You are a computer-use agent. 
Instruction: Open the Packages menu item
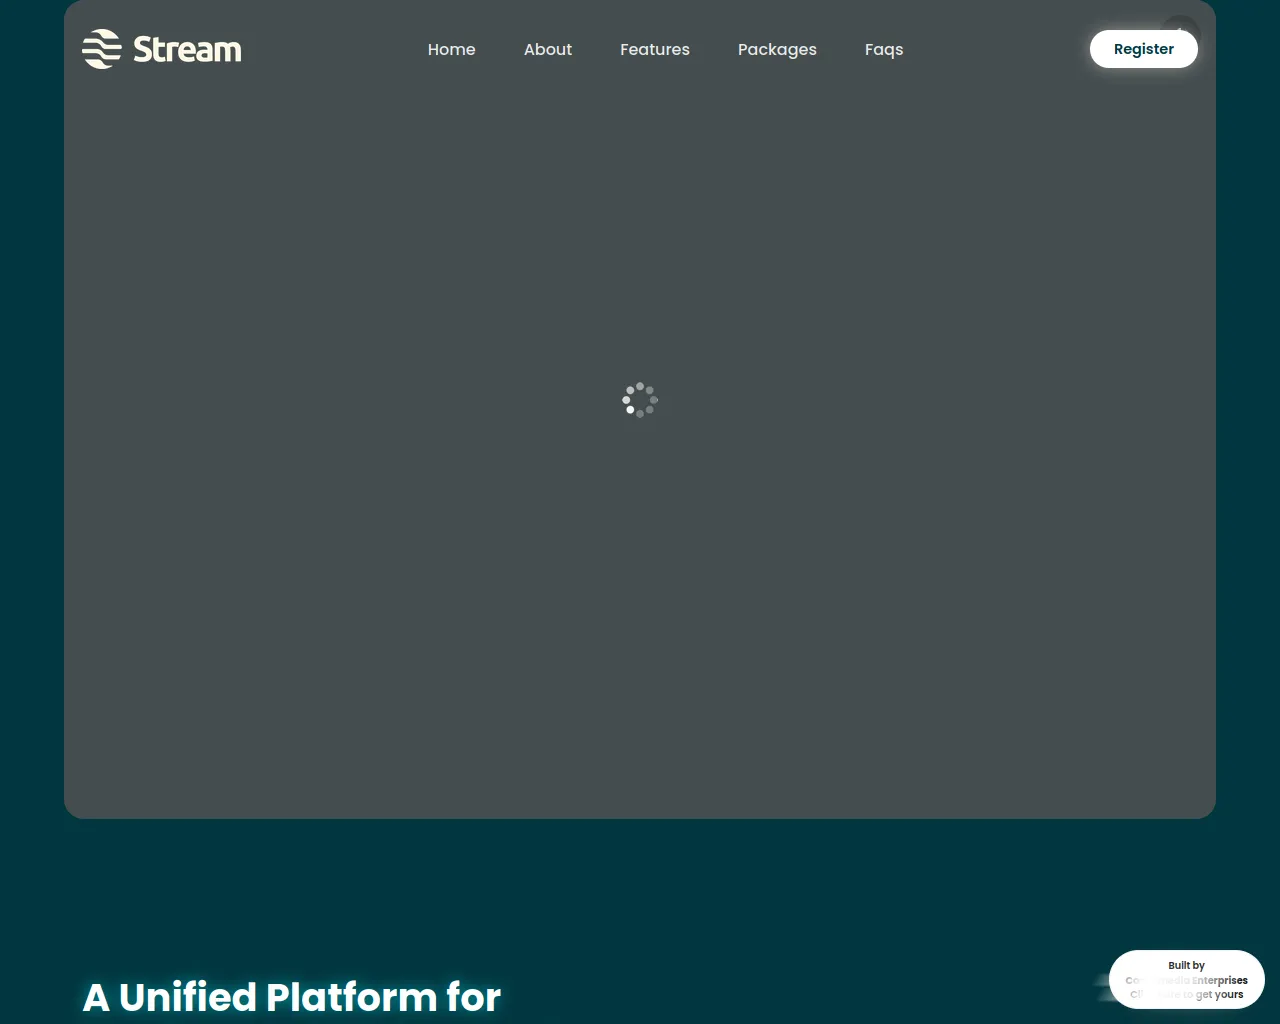(777, 49)
